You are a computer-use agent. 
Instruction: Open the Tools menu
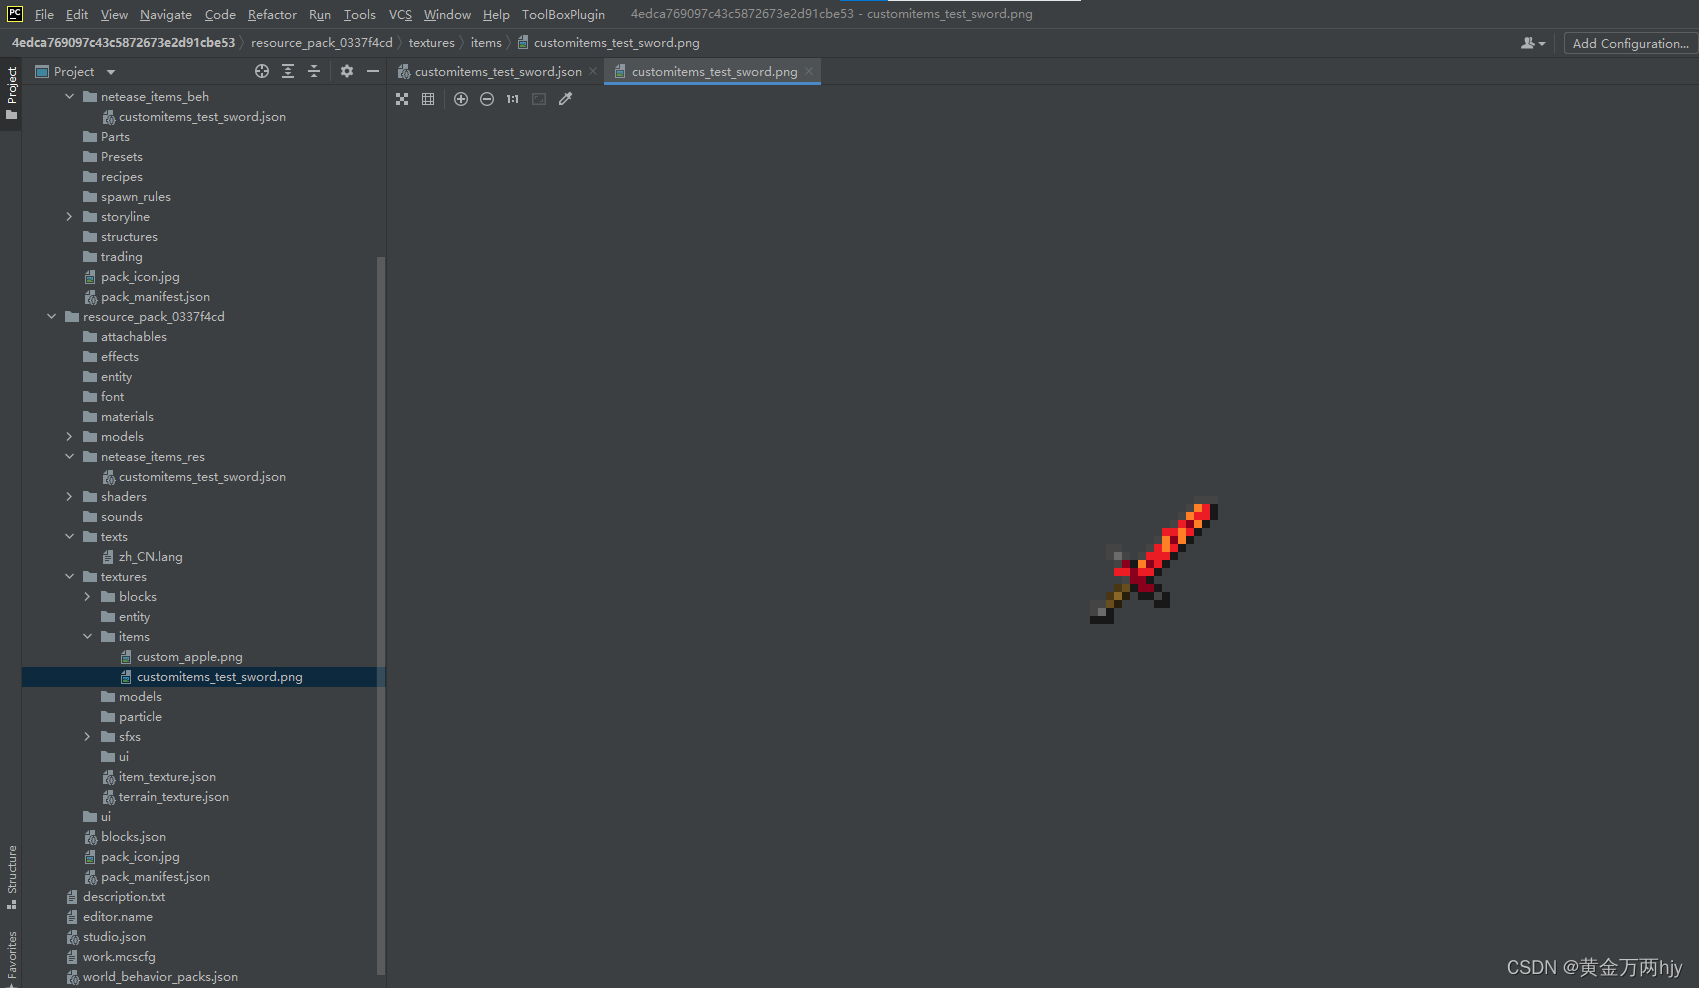tap(359, 14)
